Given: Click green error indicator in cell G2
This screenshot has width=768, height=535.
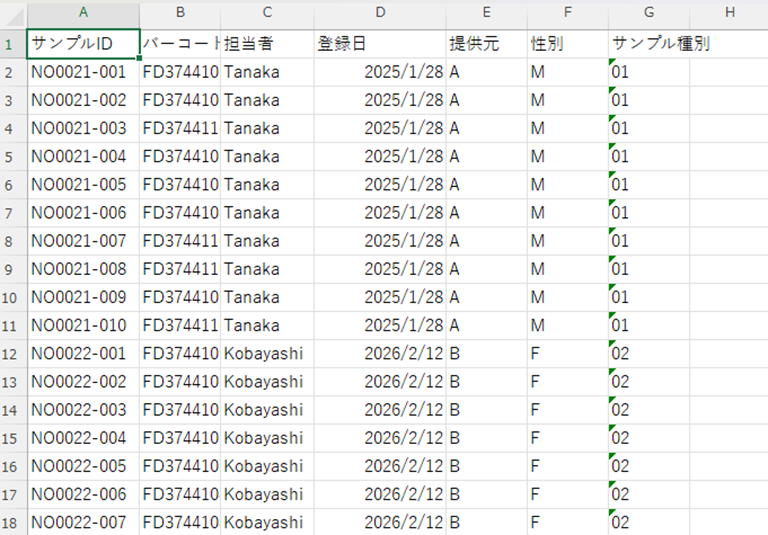Looking at the screenshot, I should 612,64.
